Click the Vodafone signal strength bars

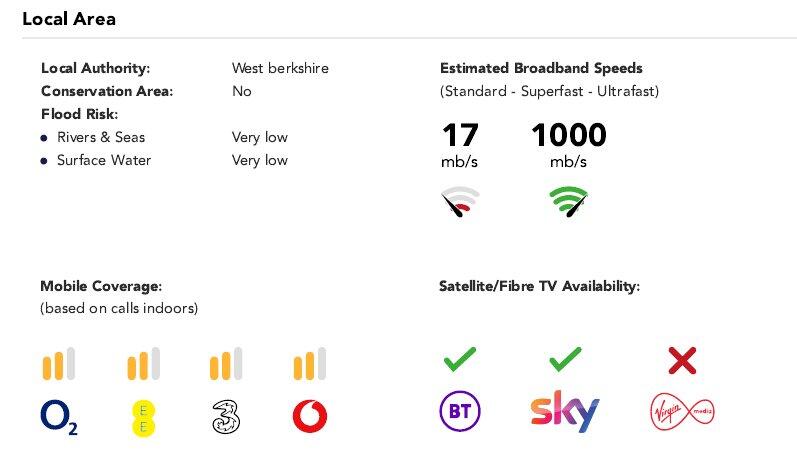pyautogui.click(x=310, y=365)
